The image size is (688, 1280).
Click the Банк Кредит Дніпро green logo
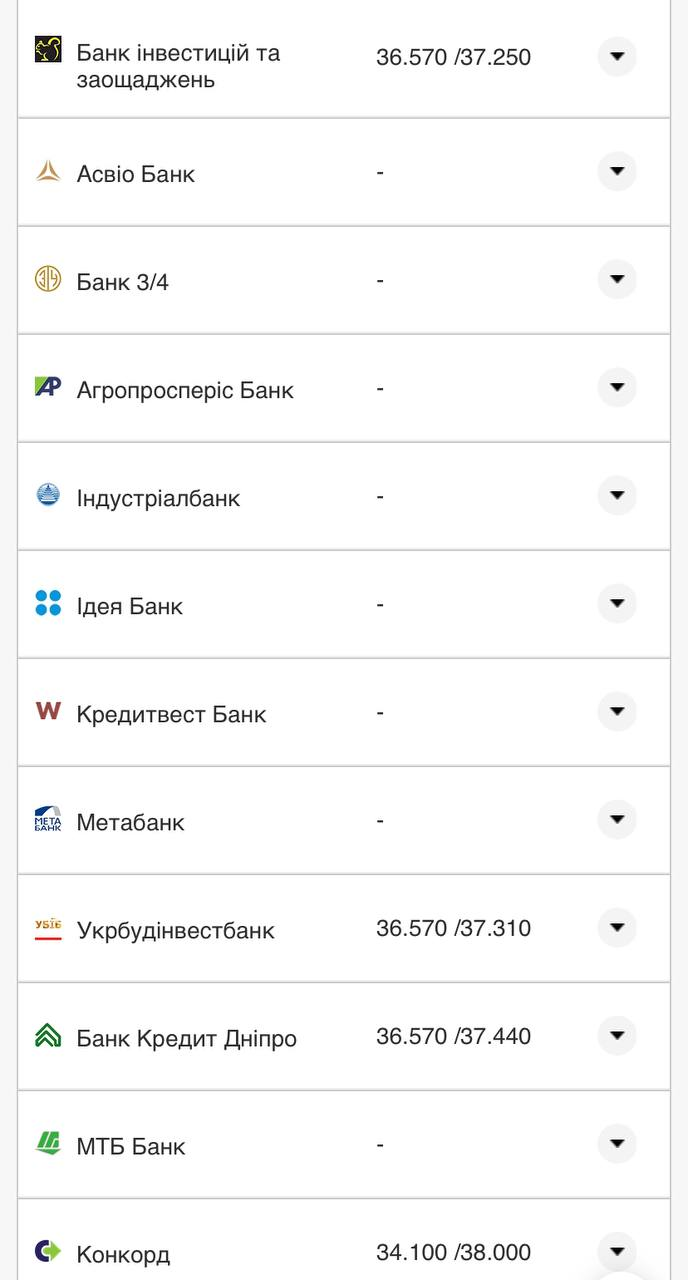(48, 1036)
